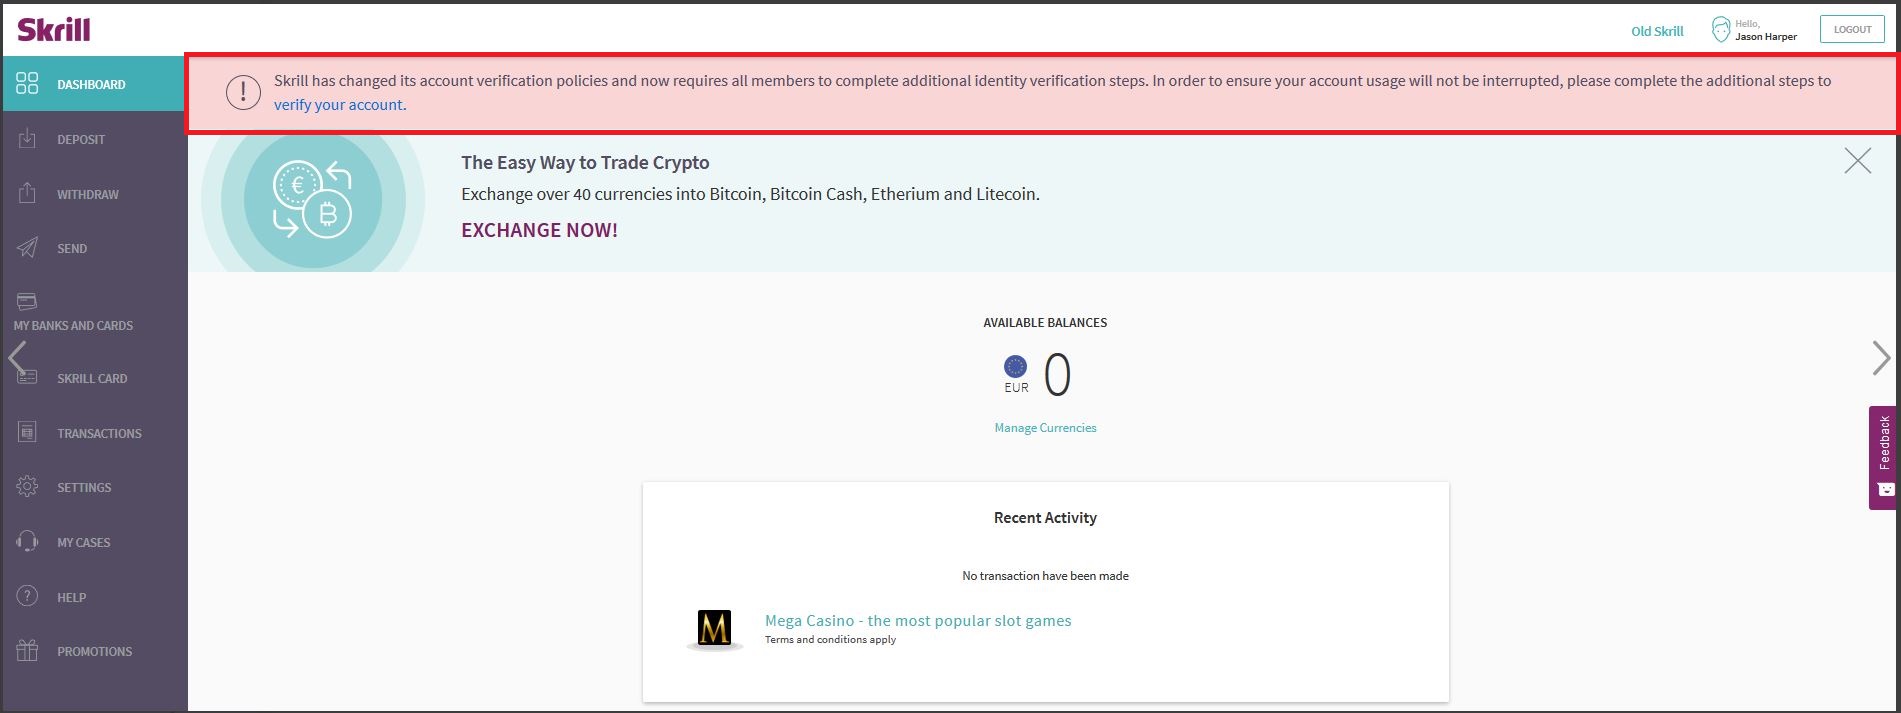Click the 'AVAILABLE BALANCES' label
Screen dimensions: 1901x713
coord(1045,323)
